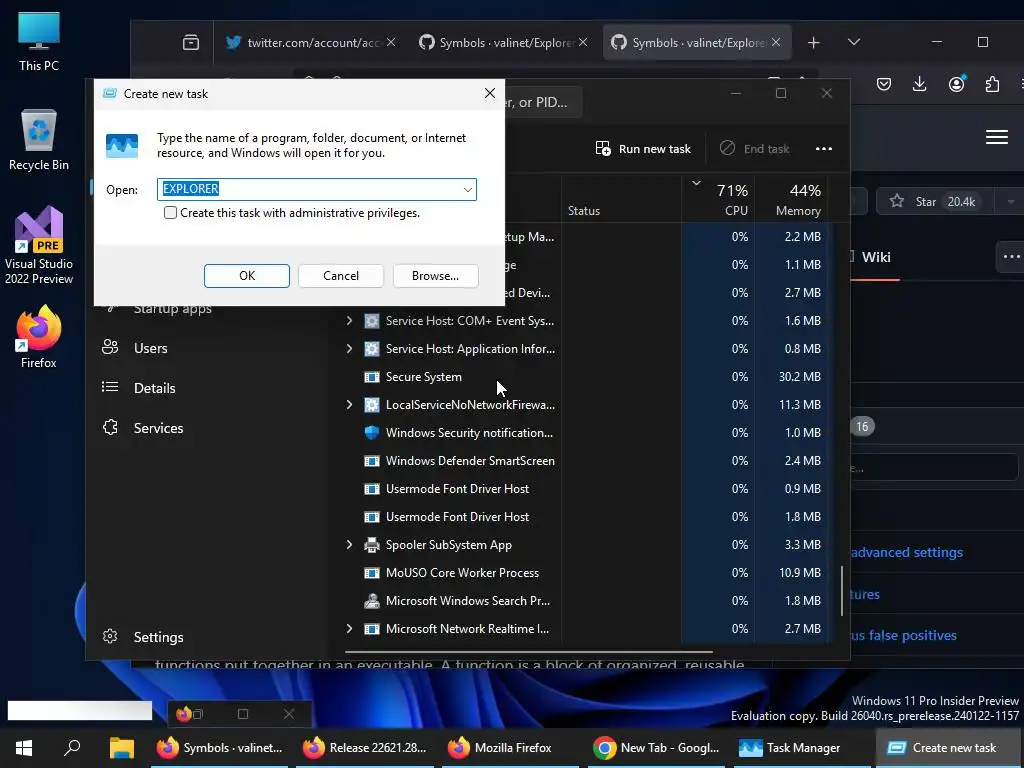The image size is (1024, 768).
Task: Open taskbar Search
Action: click(x=72, y=748)
